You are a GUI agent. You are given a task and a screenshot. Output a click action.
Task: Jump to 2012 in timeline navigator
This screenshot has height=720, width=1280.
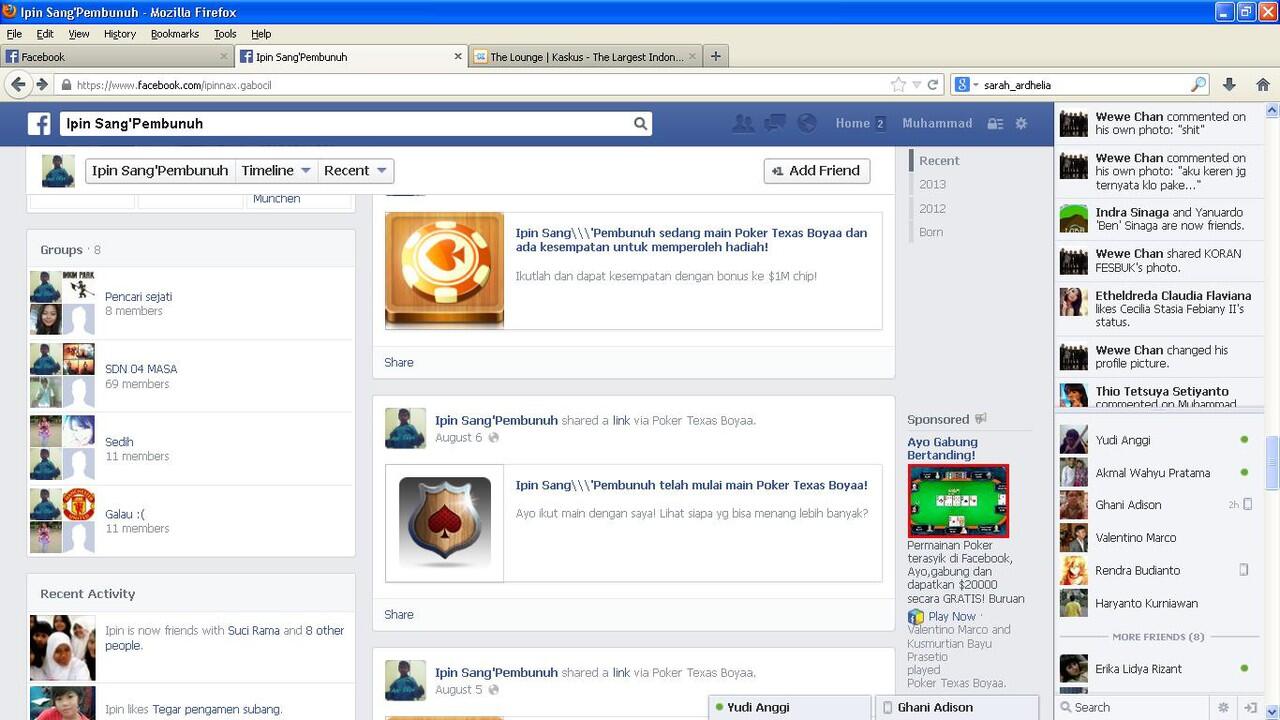[x=933, y=208]
